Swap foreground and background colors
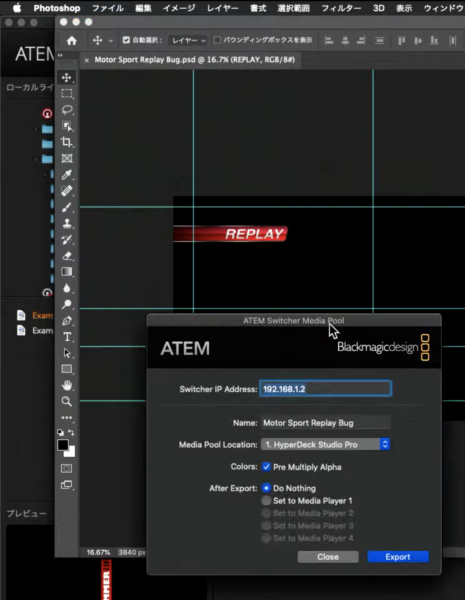The height and width of the screenshot is (600, 465). coord(71,432)
